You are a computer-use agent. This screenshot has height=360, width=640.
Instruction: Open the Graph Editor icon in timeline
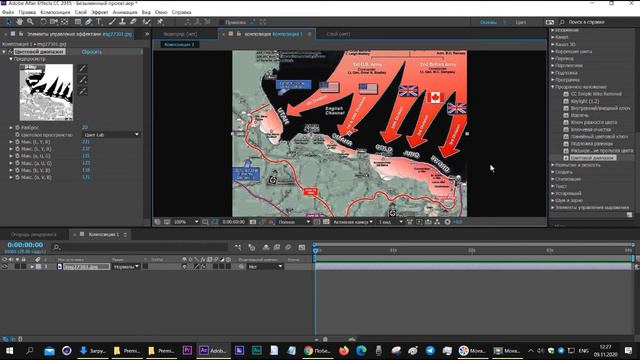302,247
